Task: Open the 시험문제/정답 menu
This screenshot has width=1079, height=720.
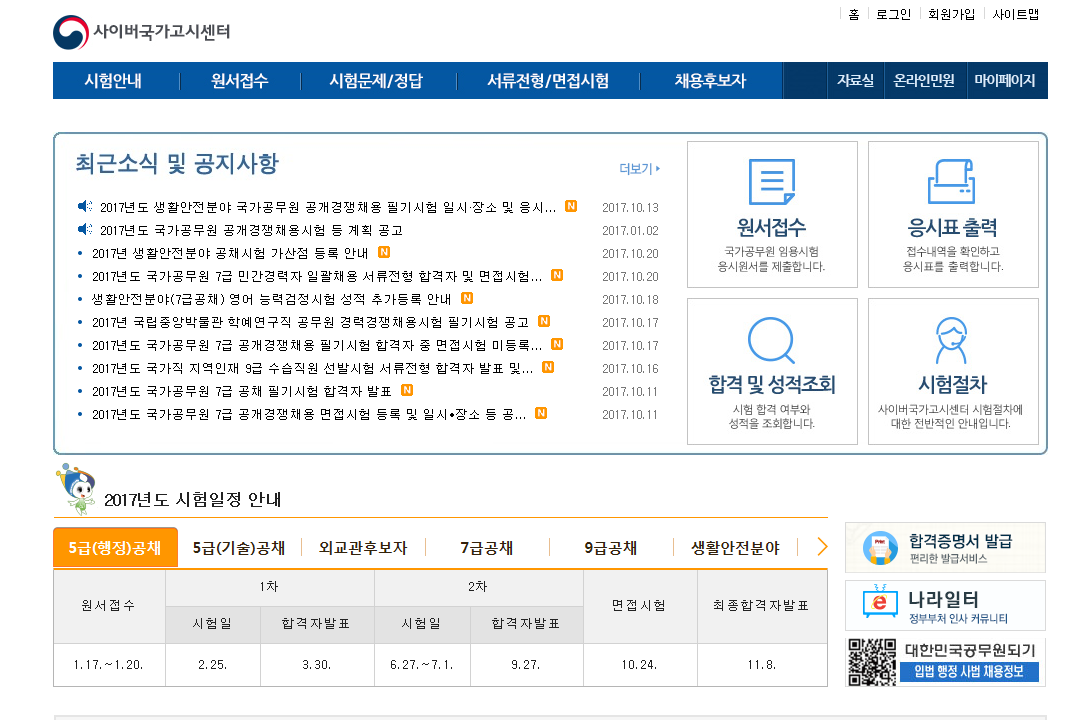Action: tap(376, 81)
